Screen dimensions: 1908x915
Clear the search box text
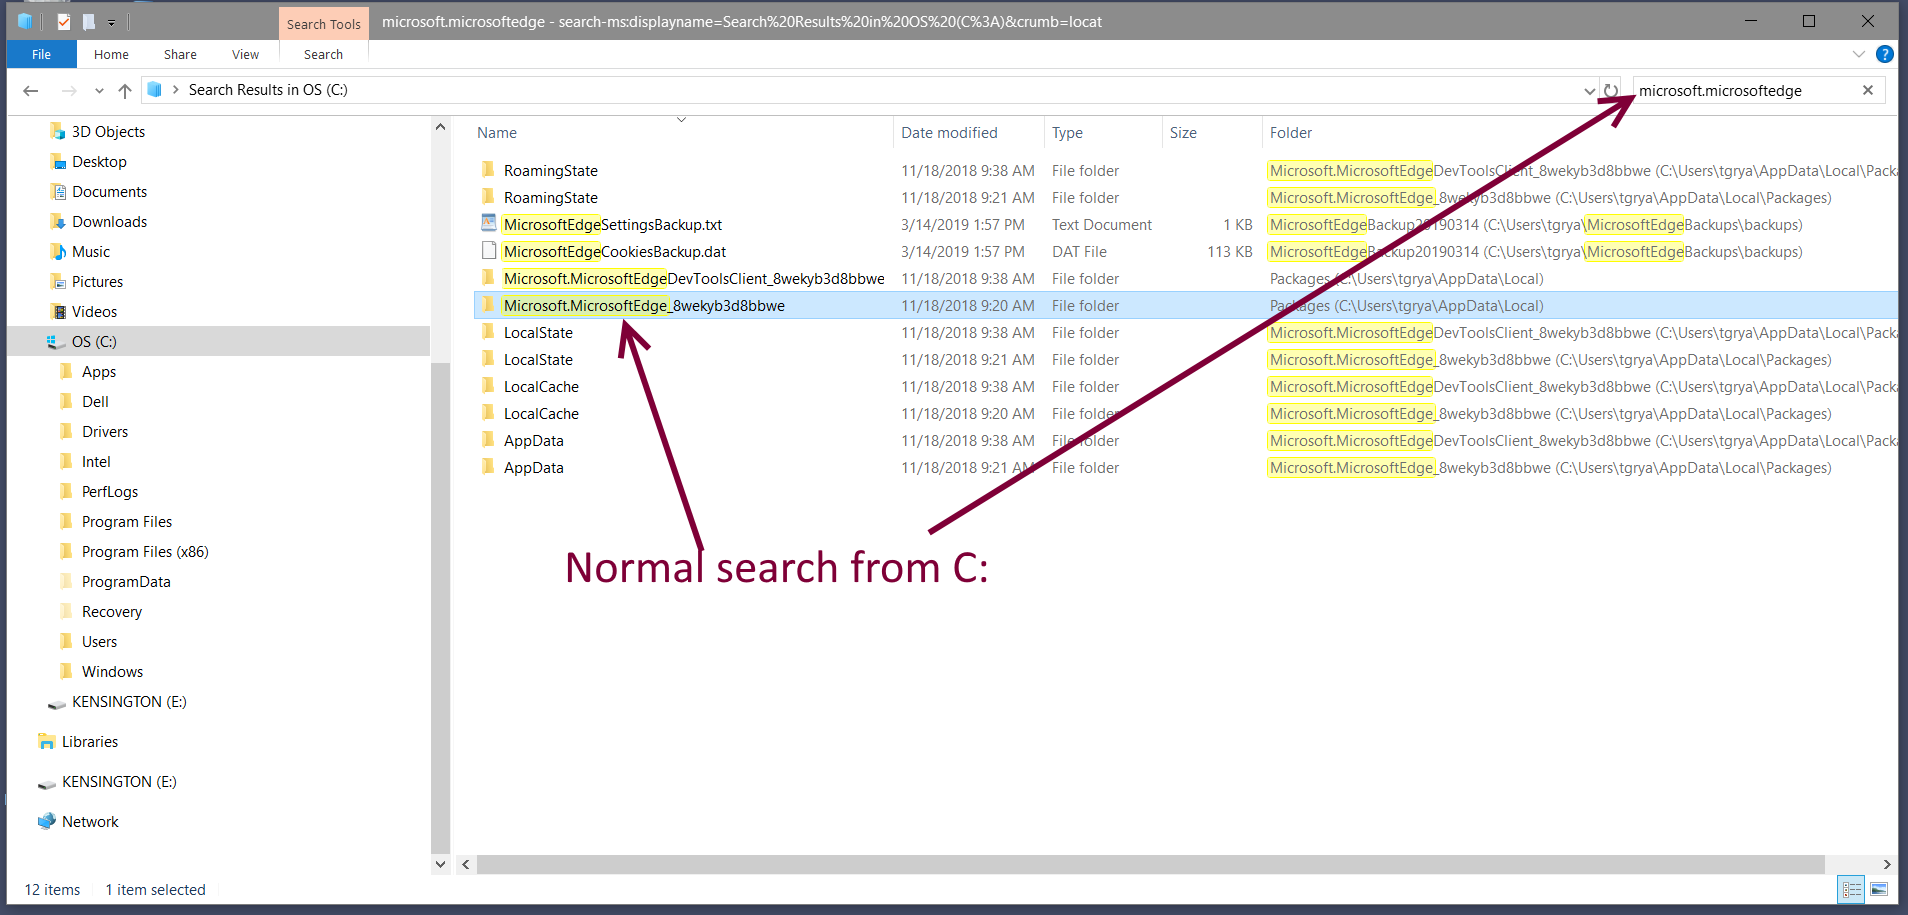(1867, 90)
